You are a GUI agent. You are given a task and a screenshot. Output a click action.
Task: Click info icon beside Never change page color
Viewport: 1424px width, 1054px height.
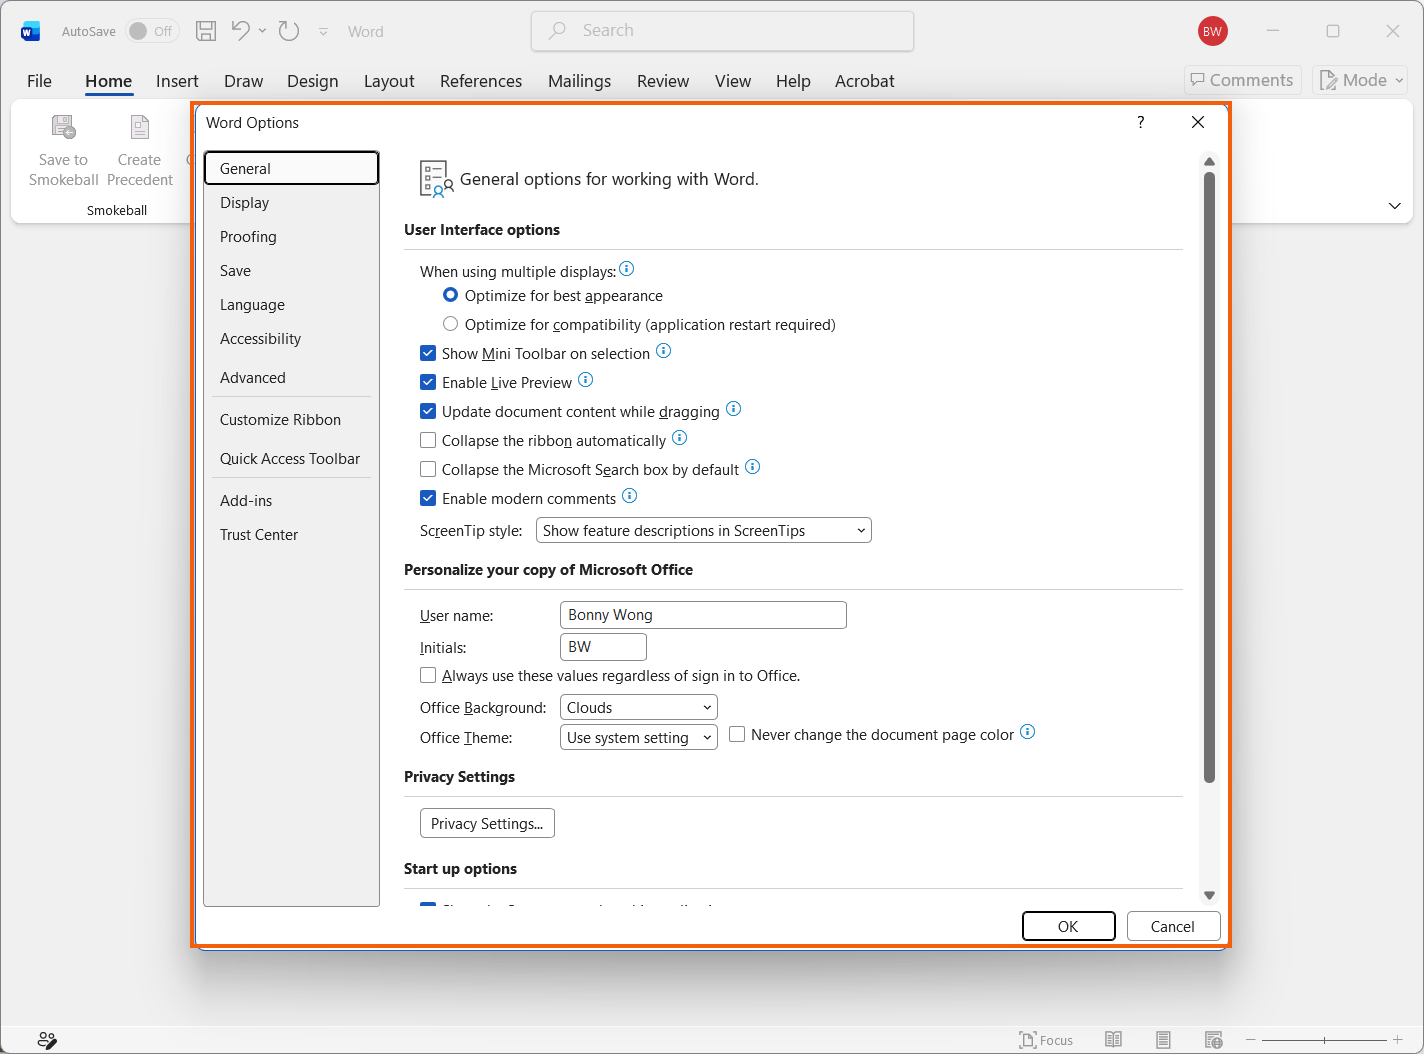pos(1028,732)
